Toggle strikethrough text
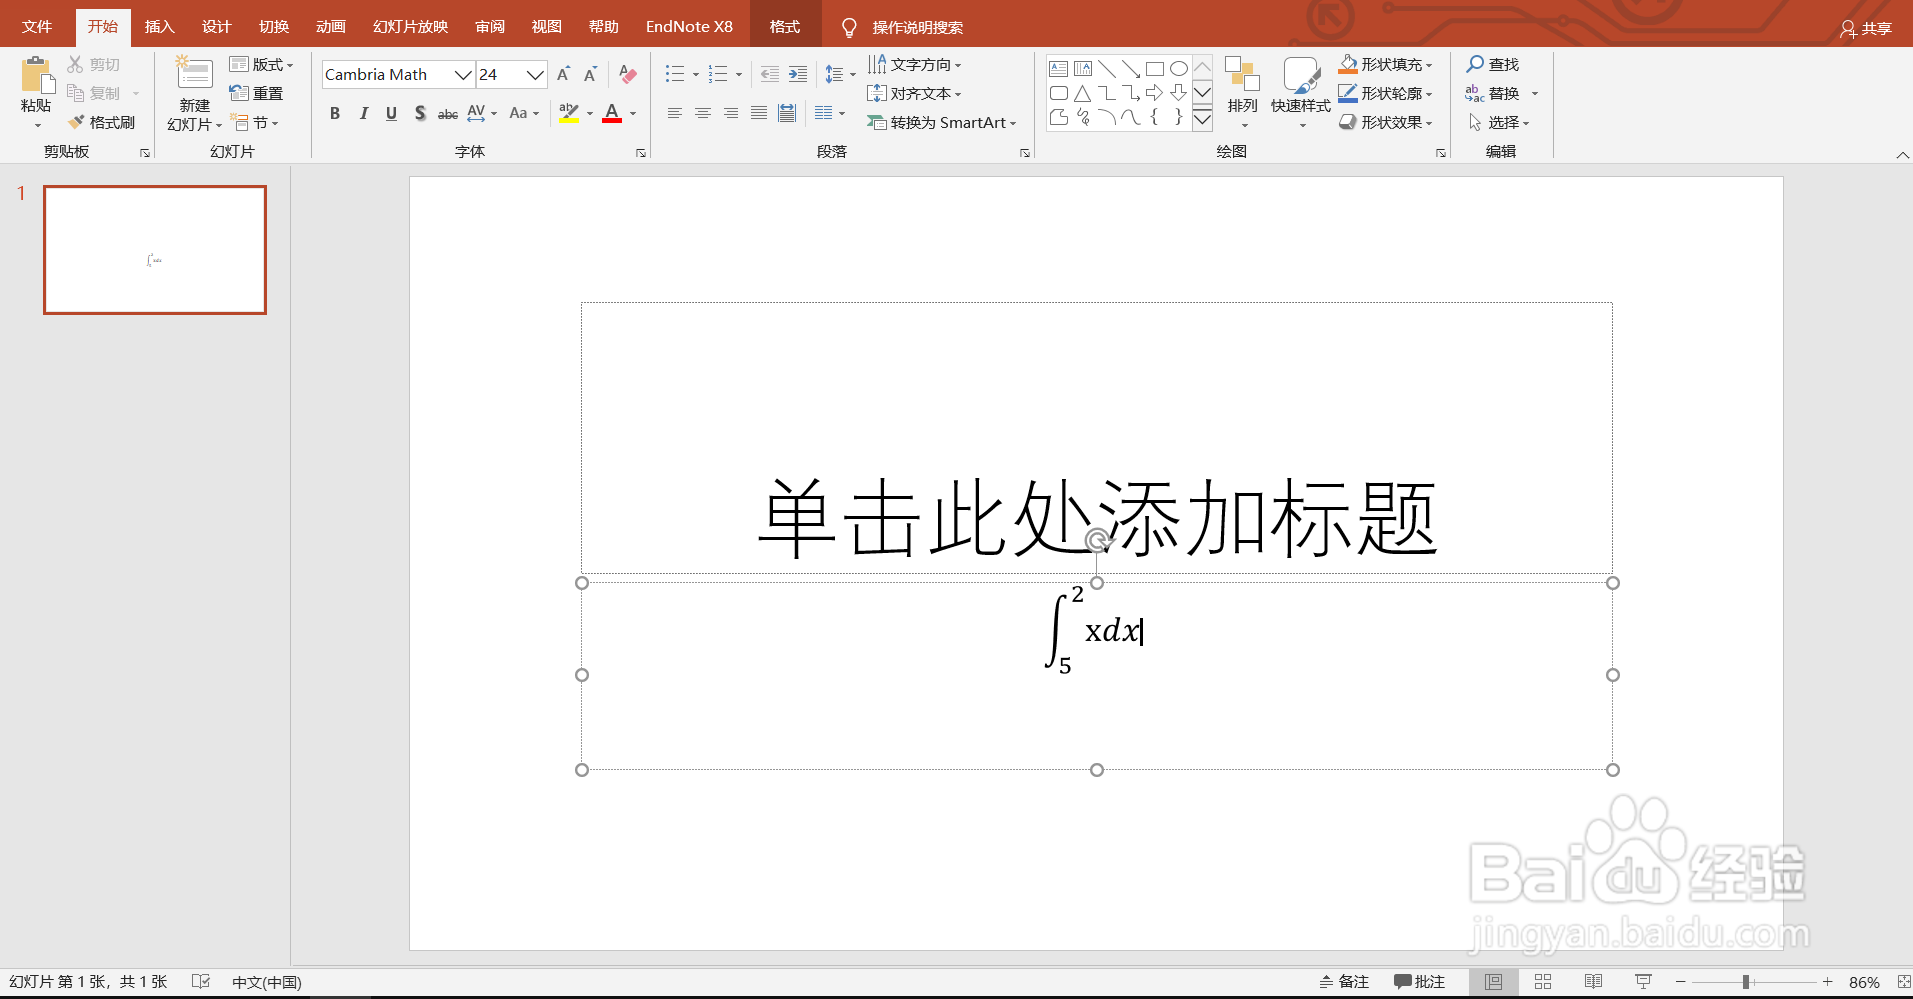Image resolution: width=1913 pixels, height=999 pixels. (x=448, y=113)
